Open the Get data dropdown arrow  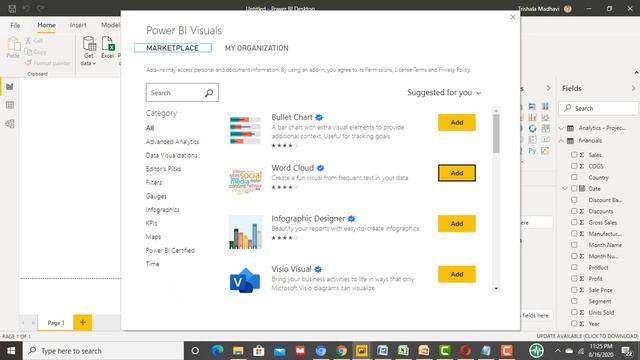[94, 64]
